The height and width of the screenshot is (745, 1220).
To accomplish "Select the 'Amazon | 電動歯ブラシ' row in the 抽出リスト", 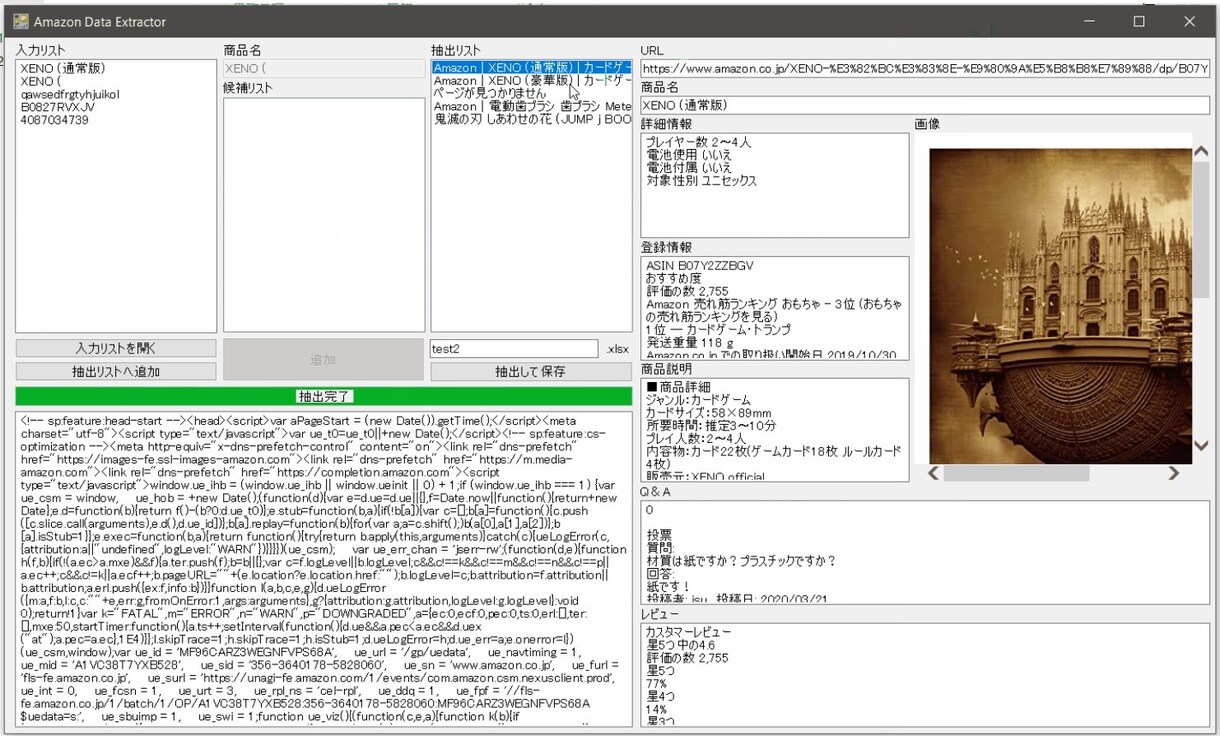I will pos(531,105).
